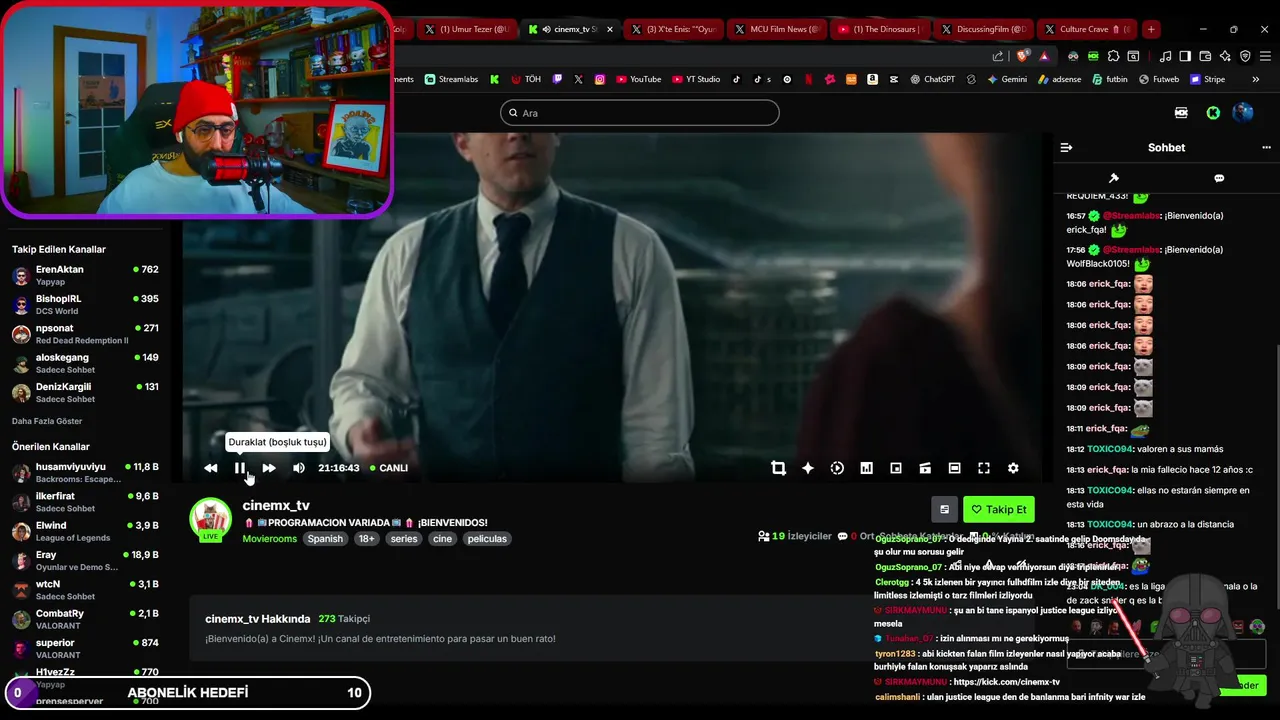Fast forward the stream using forward arrows
This screenshot has width=1280, height=720.
269,468
